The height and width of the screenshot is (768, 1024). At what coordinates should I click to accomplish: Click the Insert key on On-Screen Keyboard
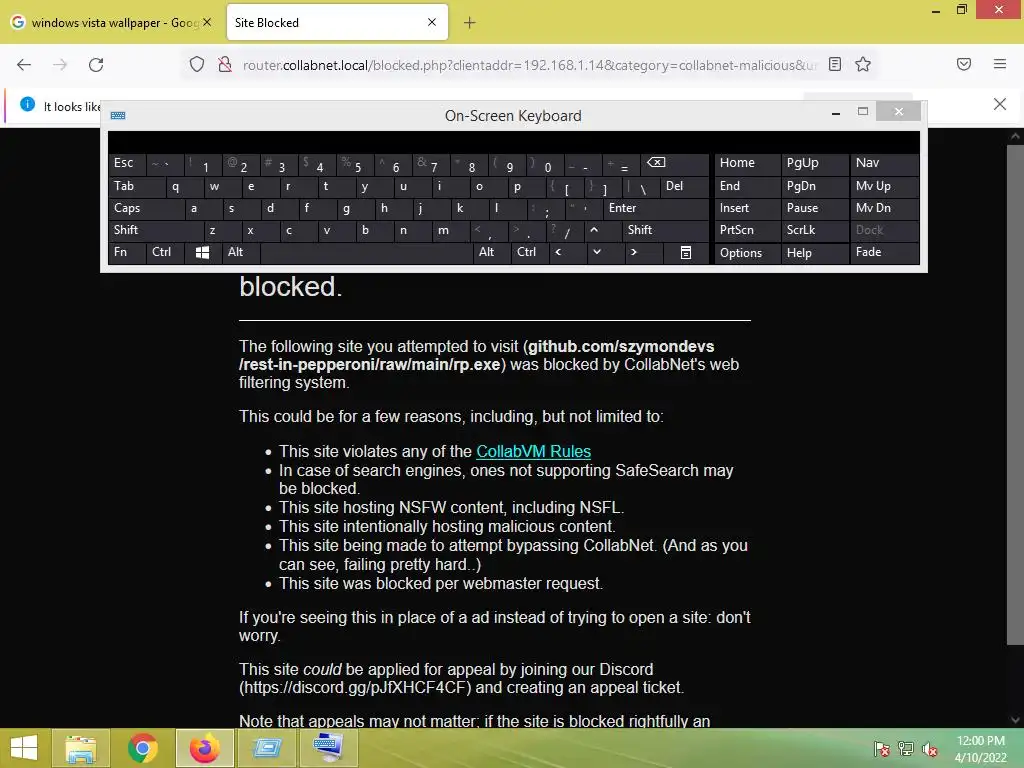pos(747,208)
